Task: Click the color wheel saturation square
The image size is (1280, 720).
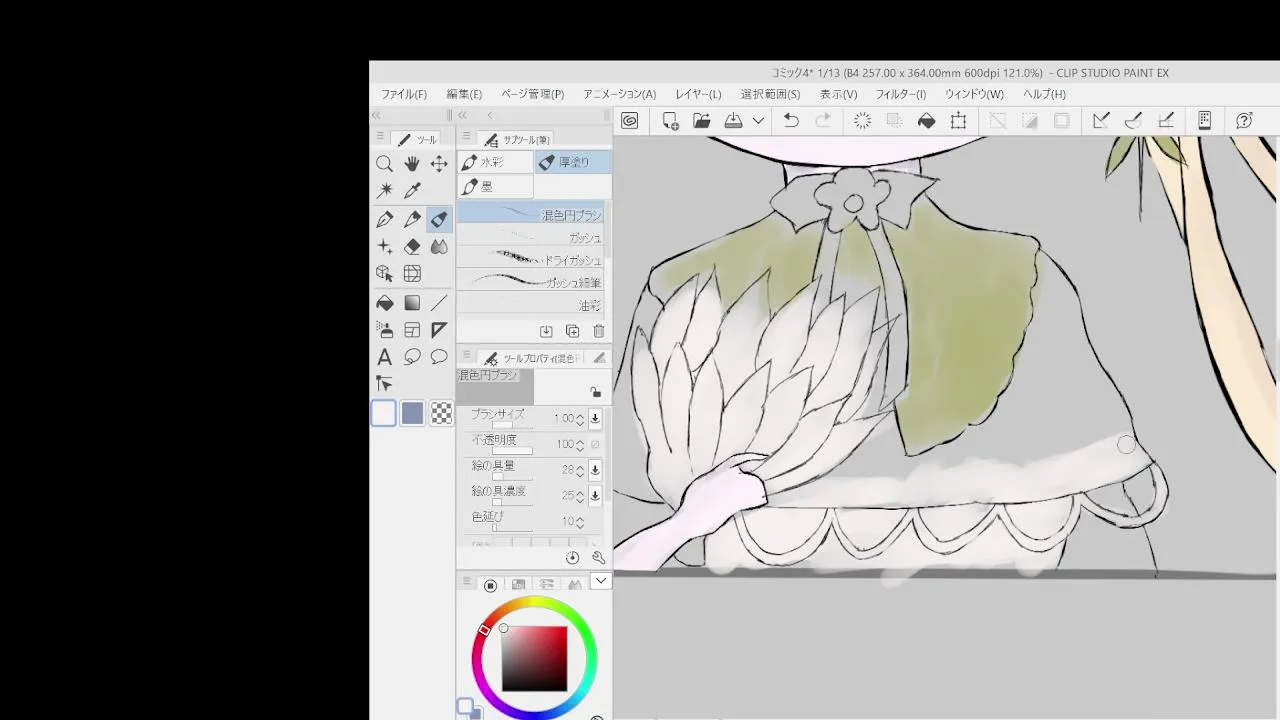Action: [x=534, y=659]
